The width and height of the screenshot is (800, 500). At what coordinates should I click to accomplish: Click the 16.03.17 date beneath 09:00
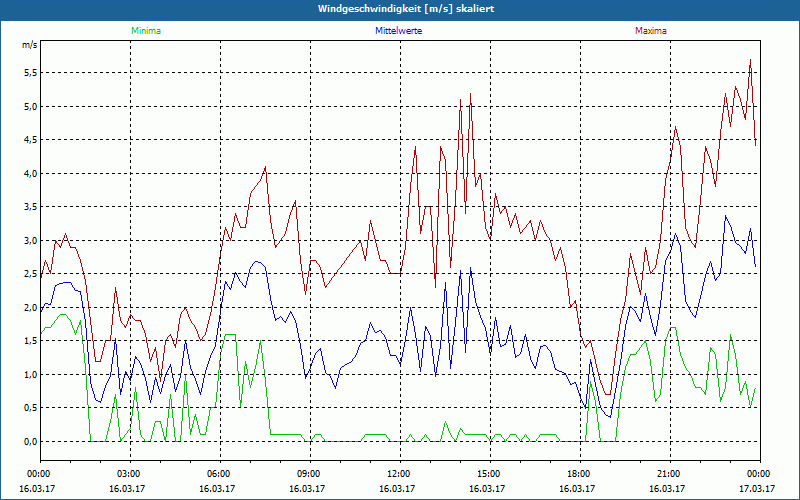308,488
